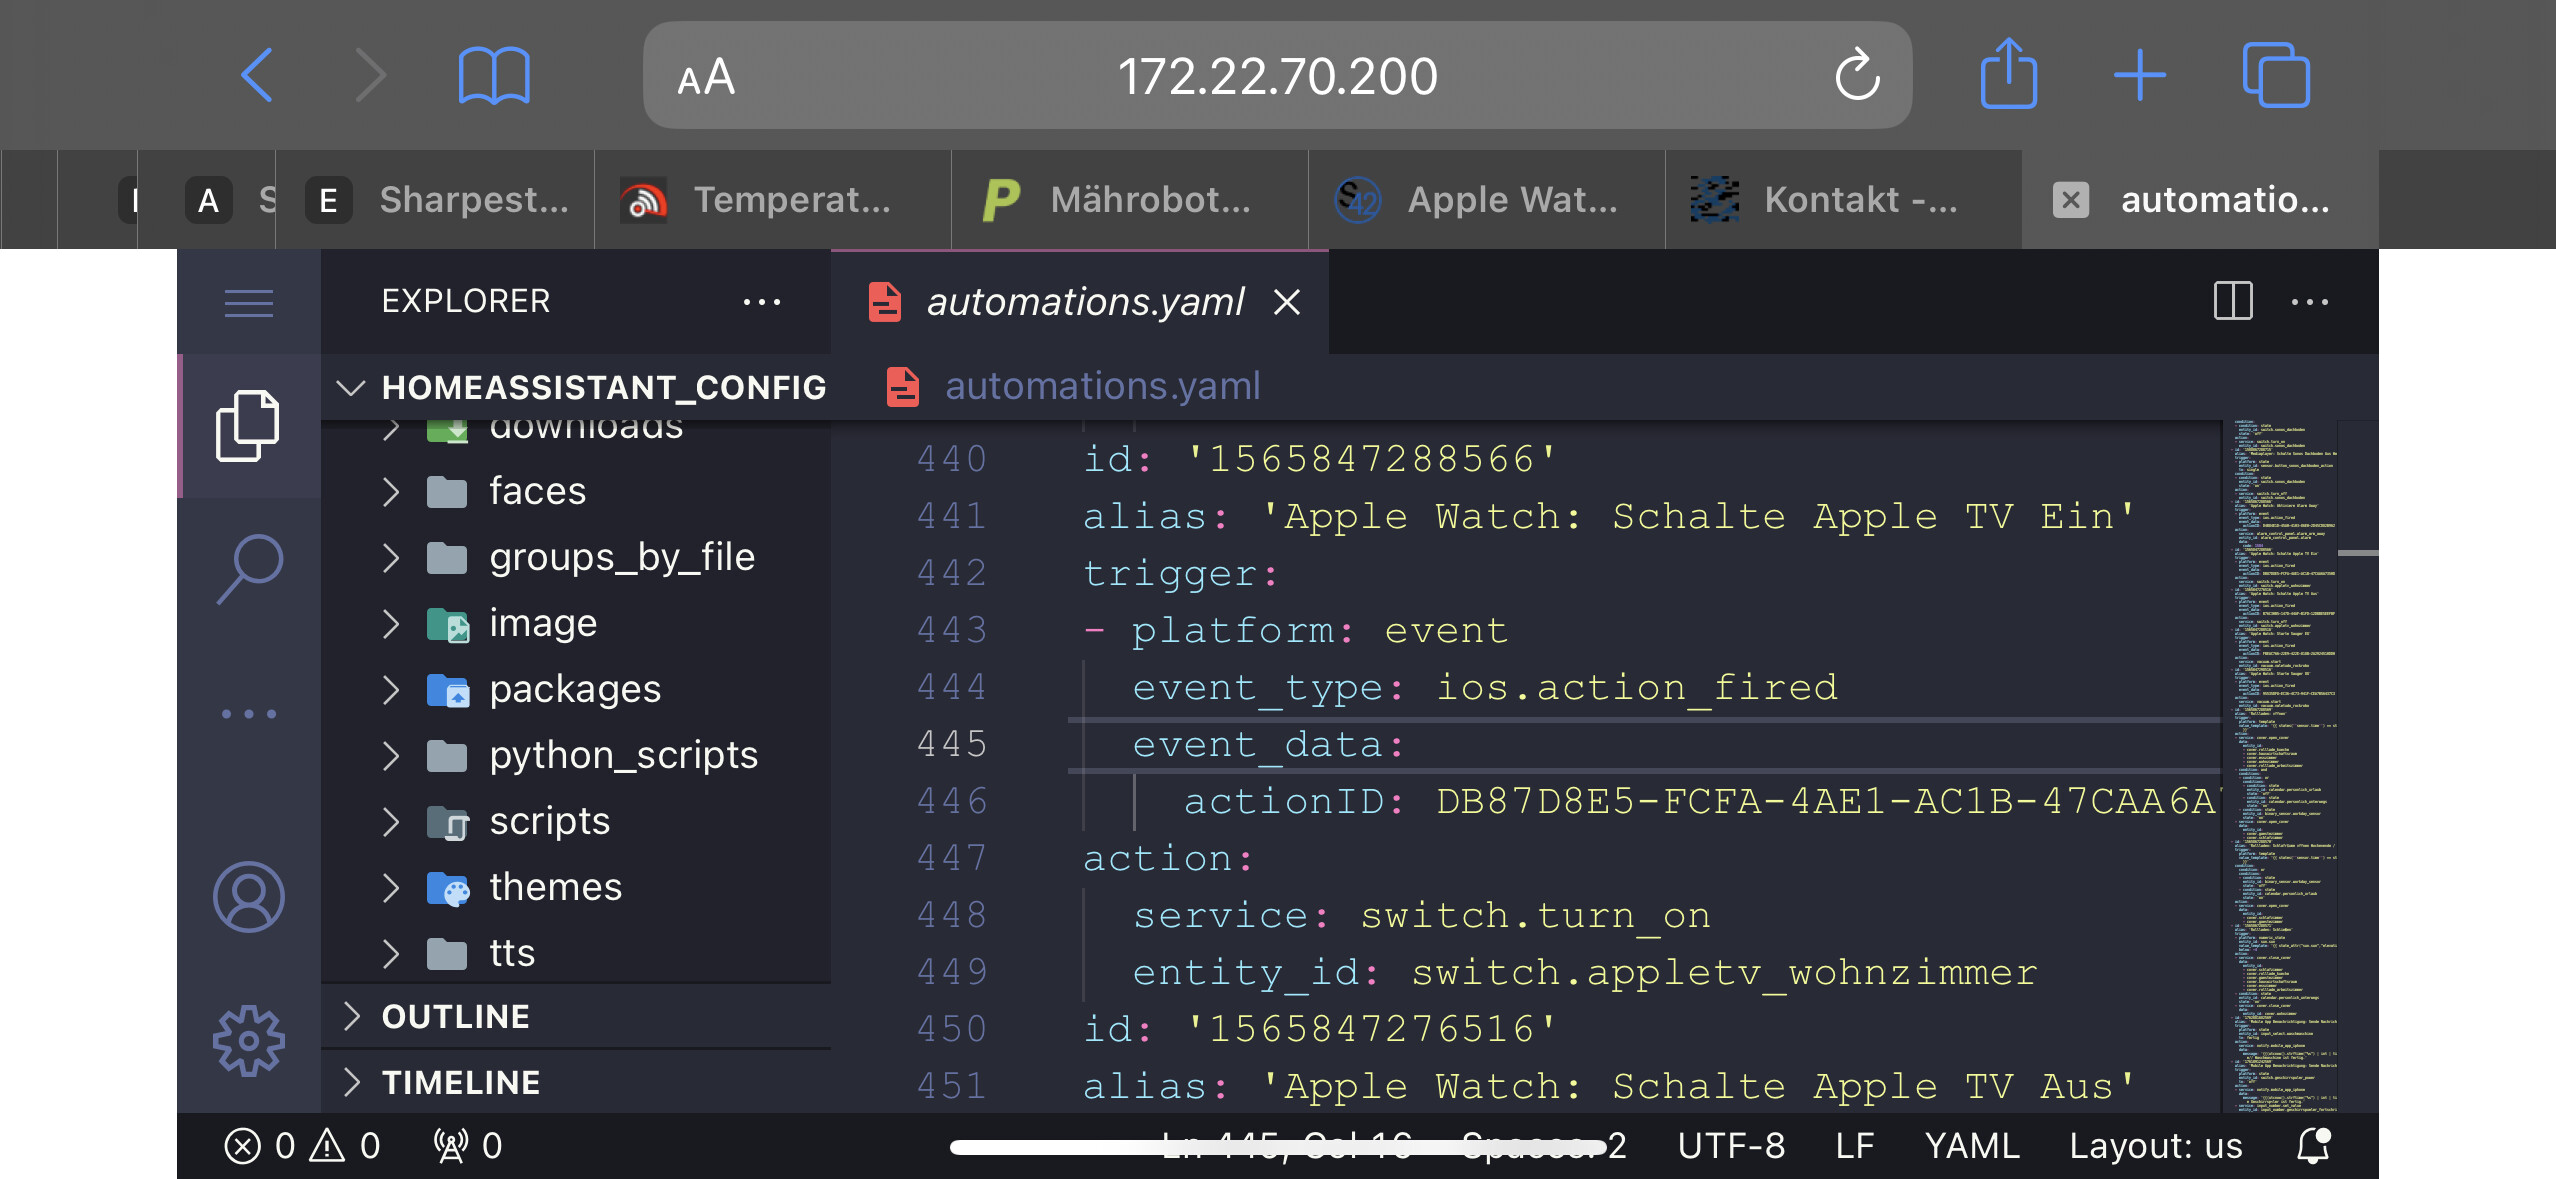Split the editor right
Viewport: 2556px width, 1179px height.
click(2233, 301)
